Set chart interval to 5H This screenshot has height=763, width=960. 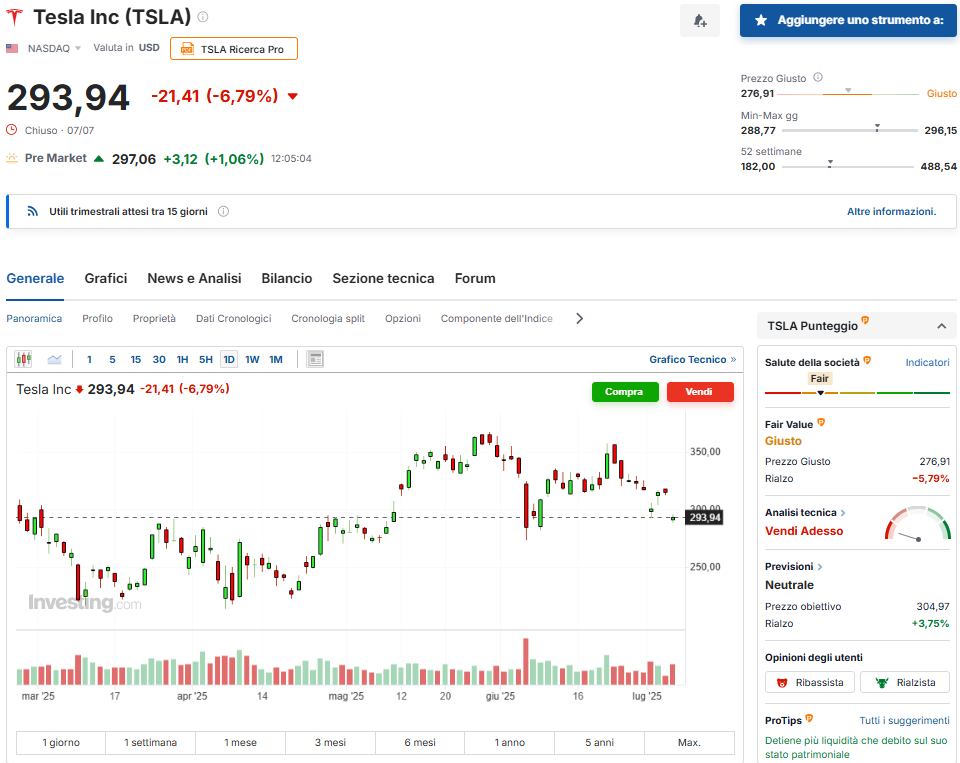tap(206, 359)
